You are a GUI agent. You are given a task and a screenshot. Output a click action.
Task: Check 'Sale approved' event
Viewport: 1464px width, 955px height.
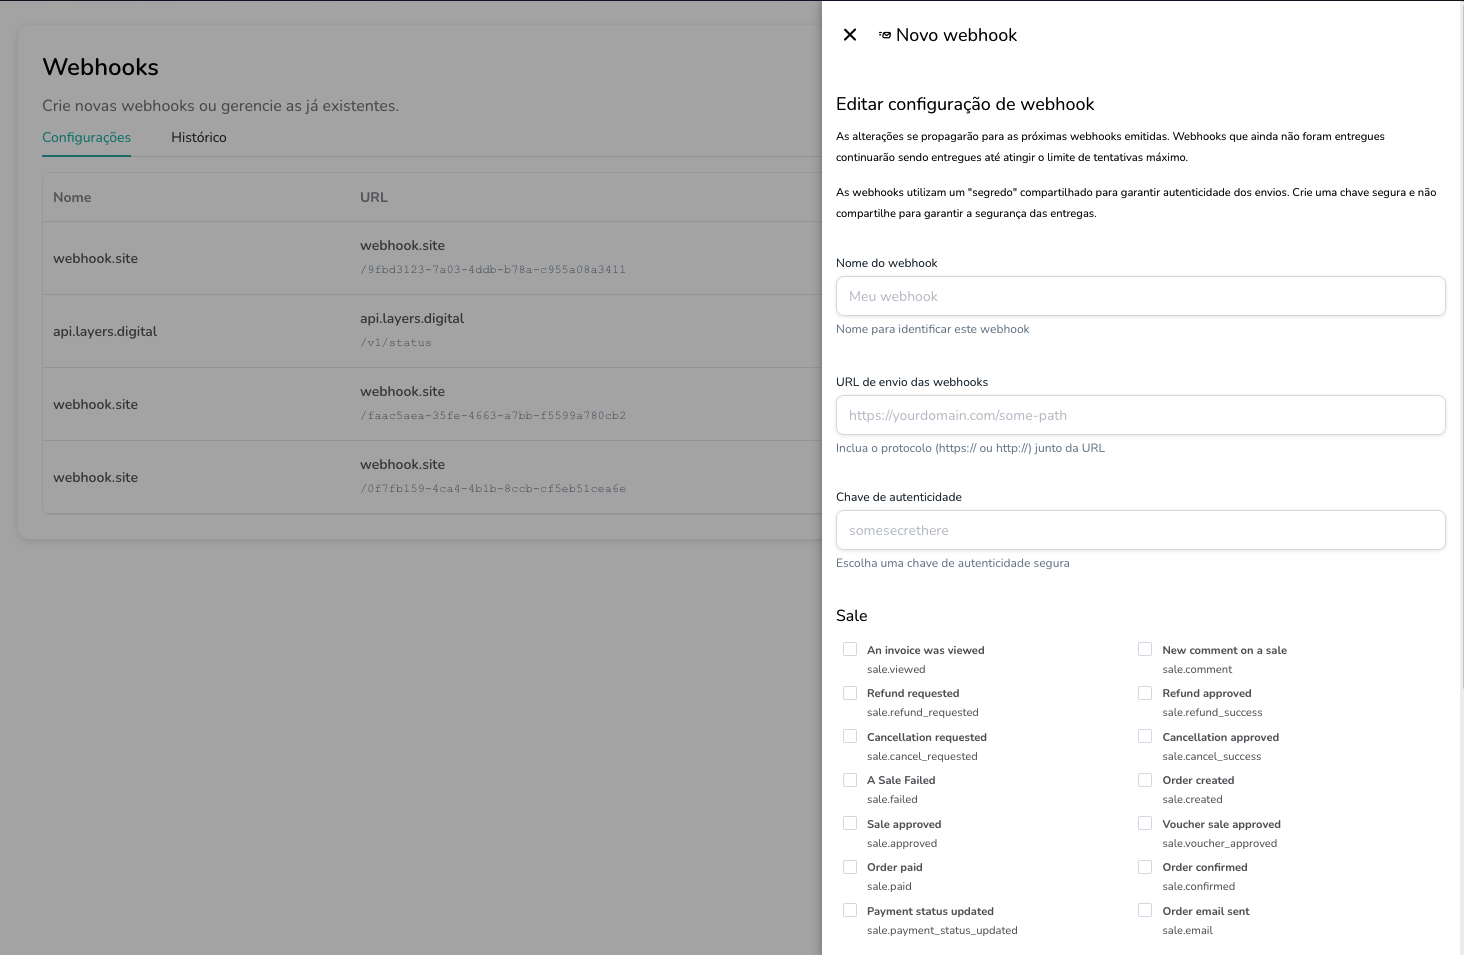pyautogui.click(x=850, y=823)
